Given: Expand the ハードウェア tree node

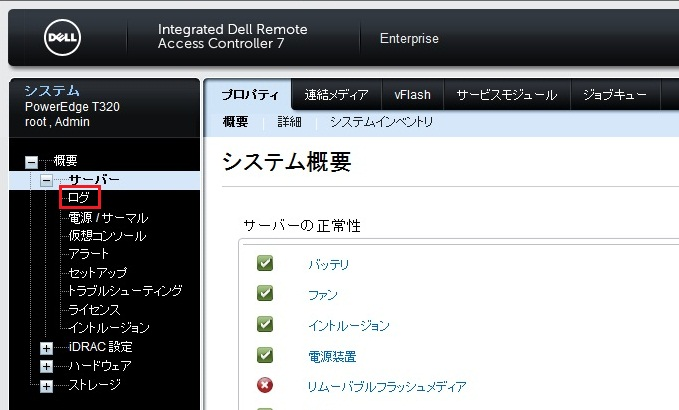Looking at the screenshot, I should coord(46,367).
